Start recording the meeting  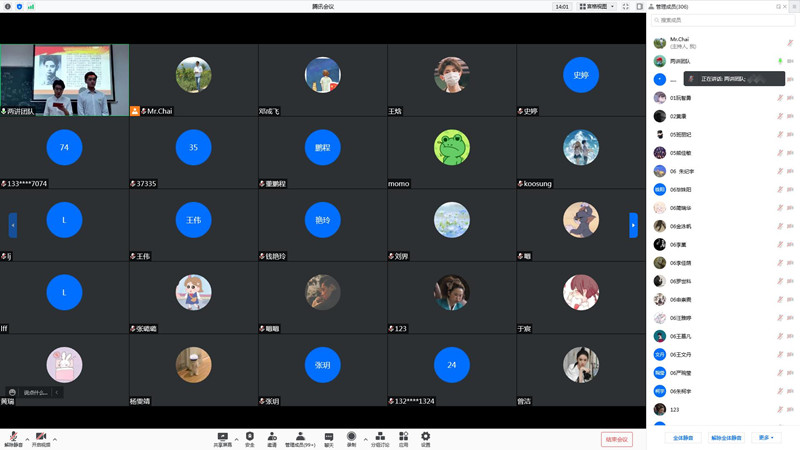point(351,439)
